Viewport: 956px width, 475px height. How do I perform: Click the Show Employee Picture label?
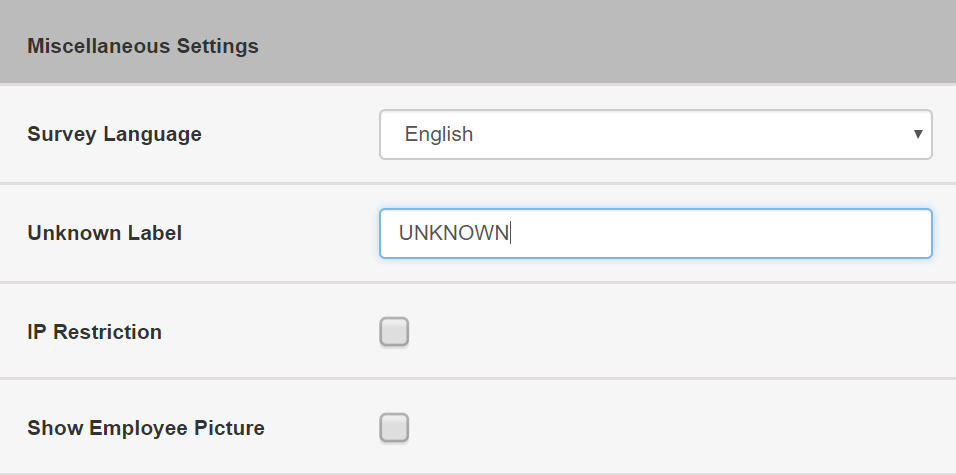[x=146, y=428]
